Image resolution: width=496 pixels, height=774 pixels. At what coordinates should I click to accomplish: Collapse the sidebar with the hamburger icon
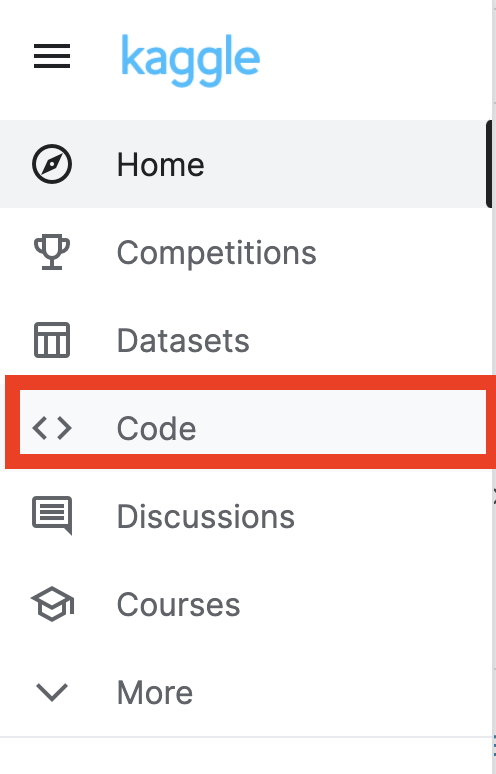52,56
